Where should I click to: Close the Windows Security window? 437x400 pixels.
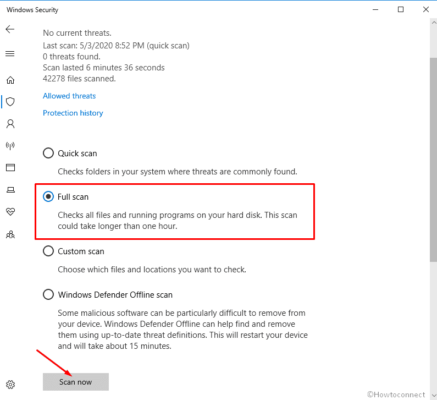coord(426,9)
